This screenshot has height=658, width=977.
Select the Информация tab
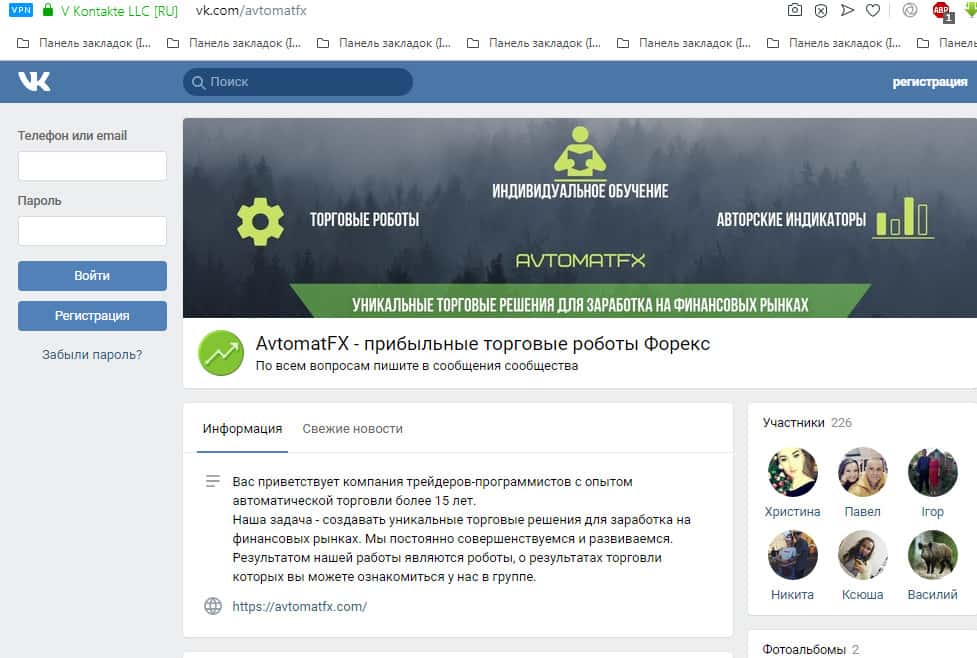(x=242, y=429)
